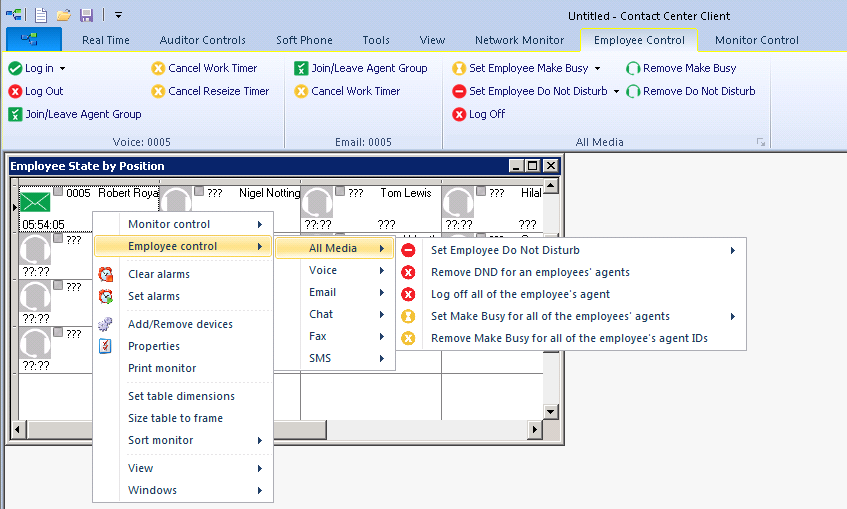Screen dimensions: 847x509
Task: Click Add/Remove devices gear icon
Action: pyautogui.click(x=106, y=324)
